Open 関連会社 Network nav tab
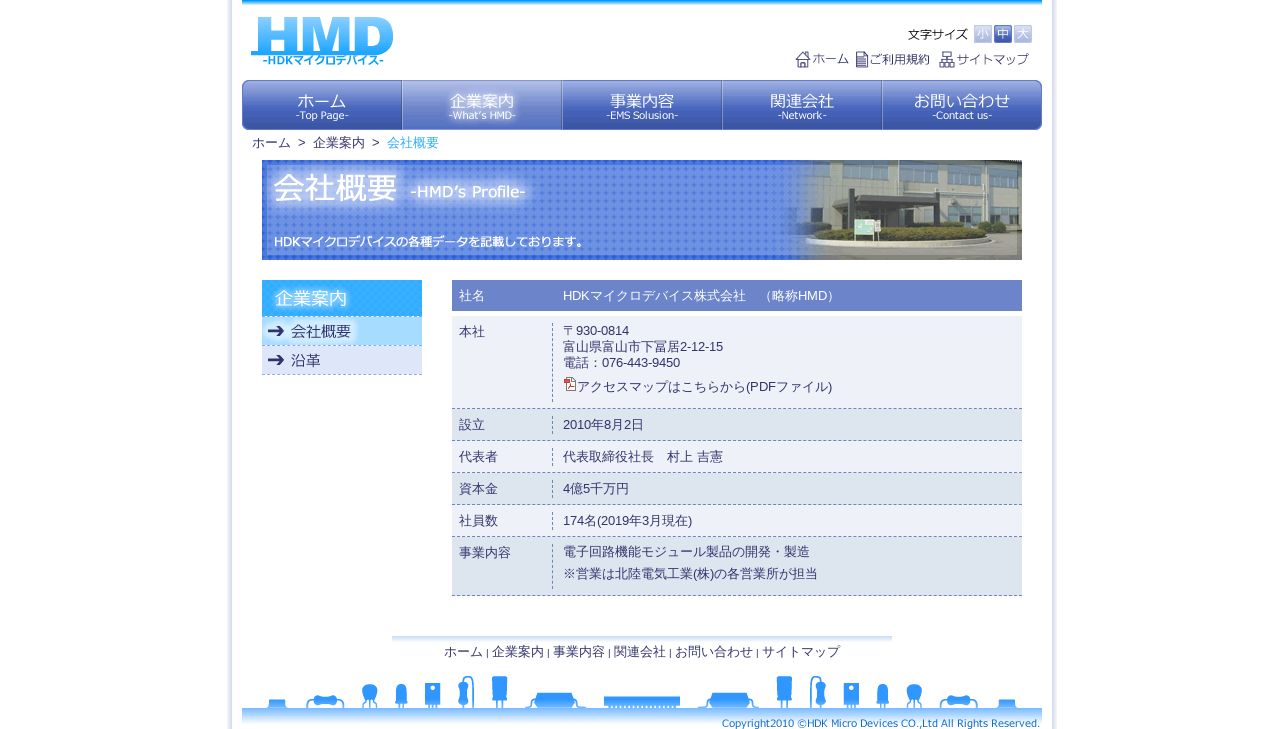The height and width of the screenshot is (729, 1284). pyautogui.click(x=802, y=105)
